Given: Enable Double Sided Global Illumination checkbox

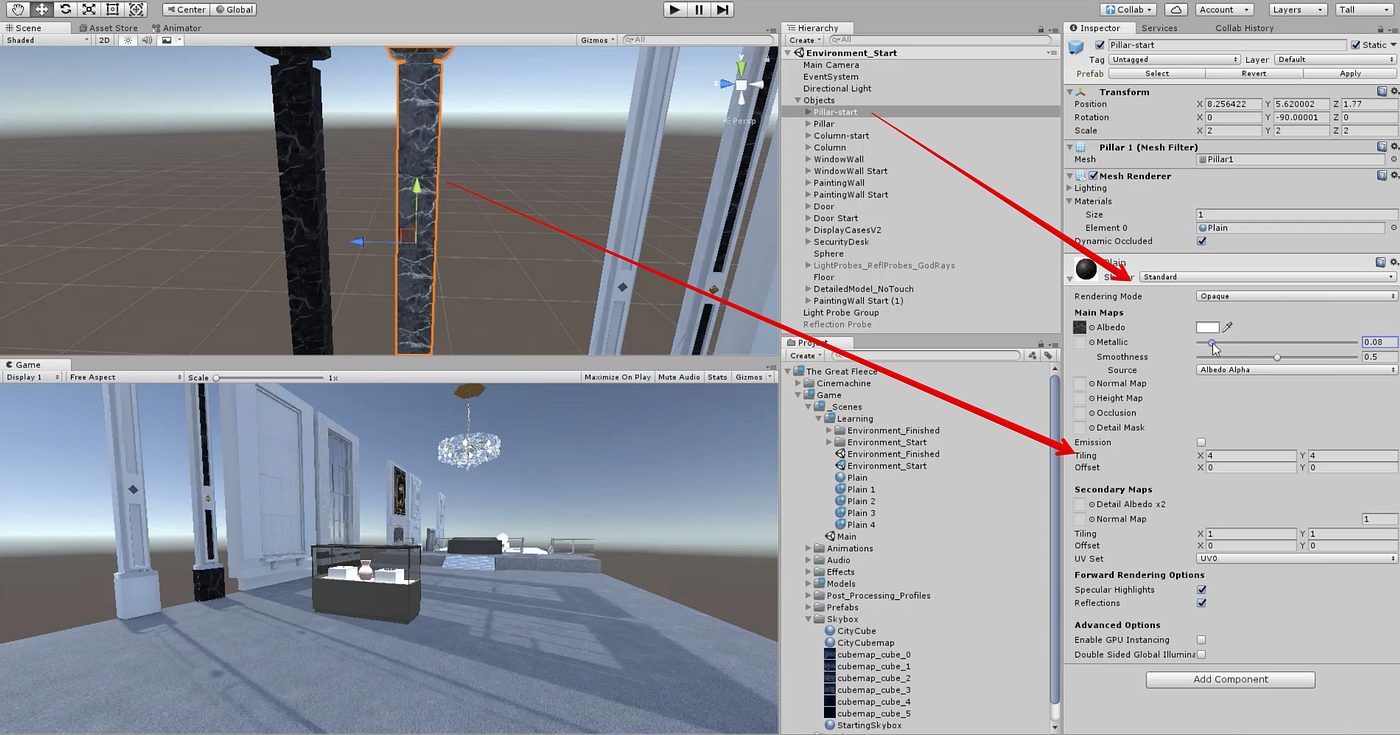Looking at the screenshot, I should click(x=1201, y=655).
